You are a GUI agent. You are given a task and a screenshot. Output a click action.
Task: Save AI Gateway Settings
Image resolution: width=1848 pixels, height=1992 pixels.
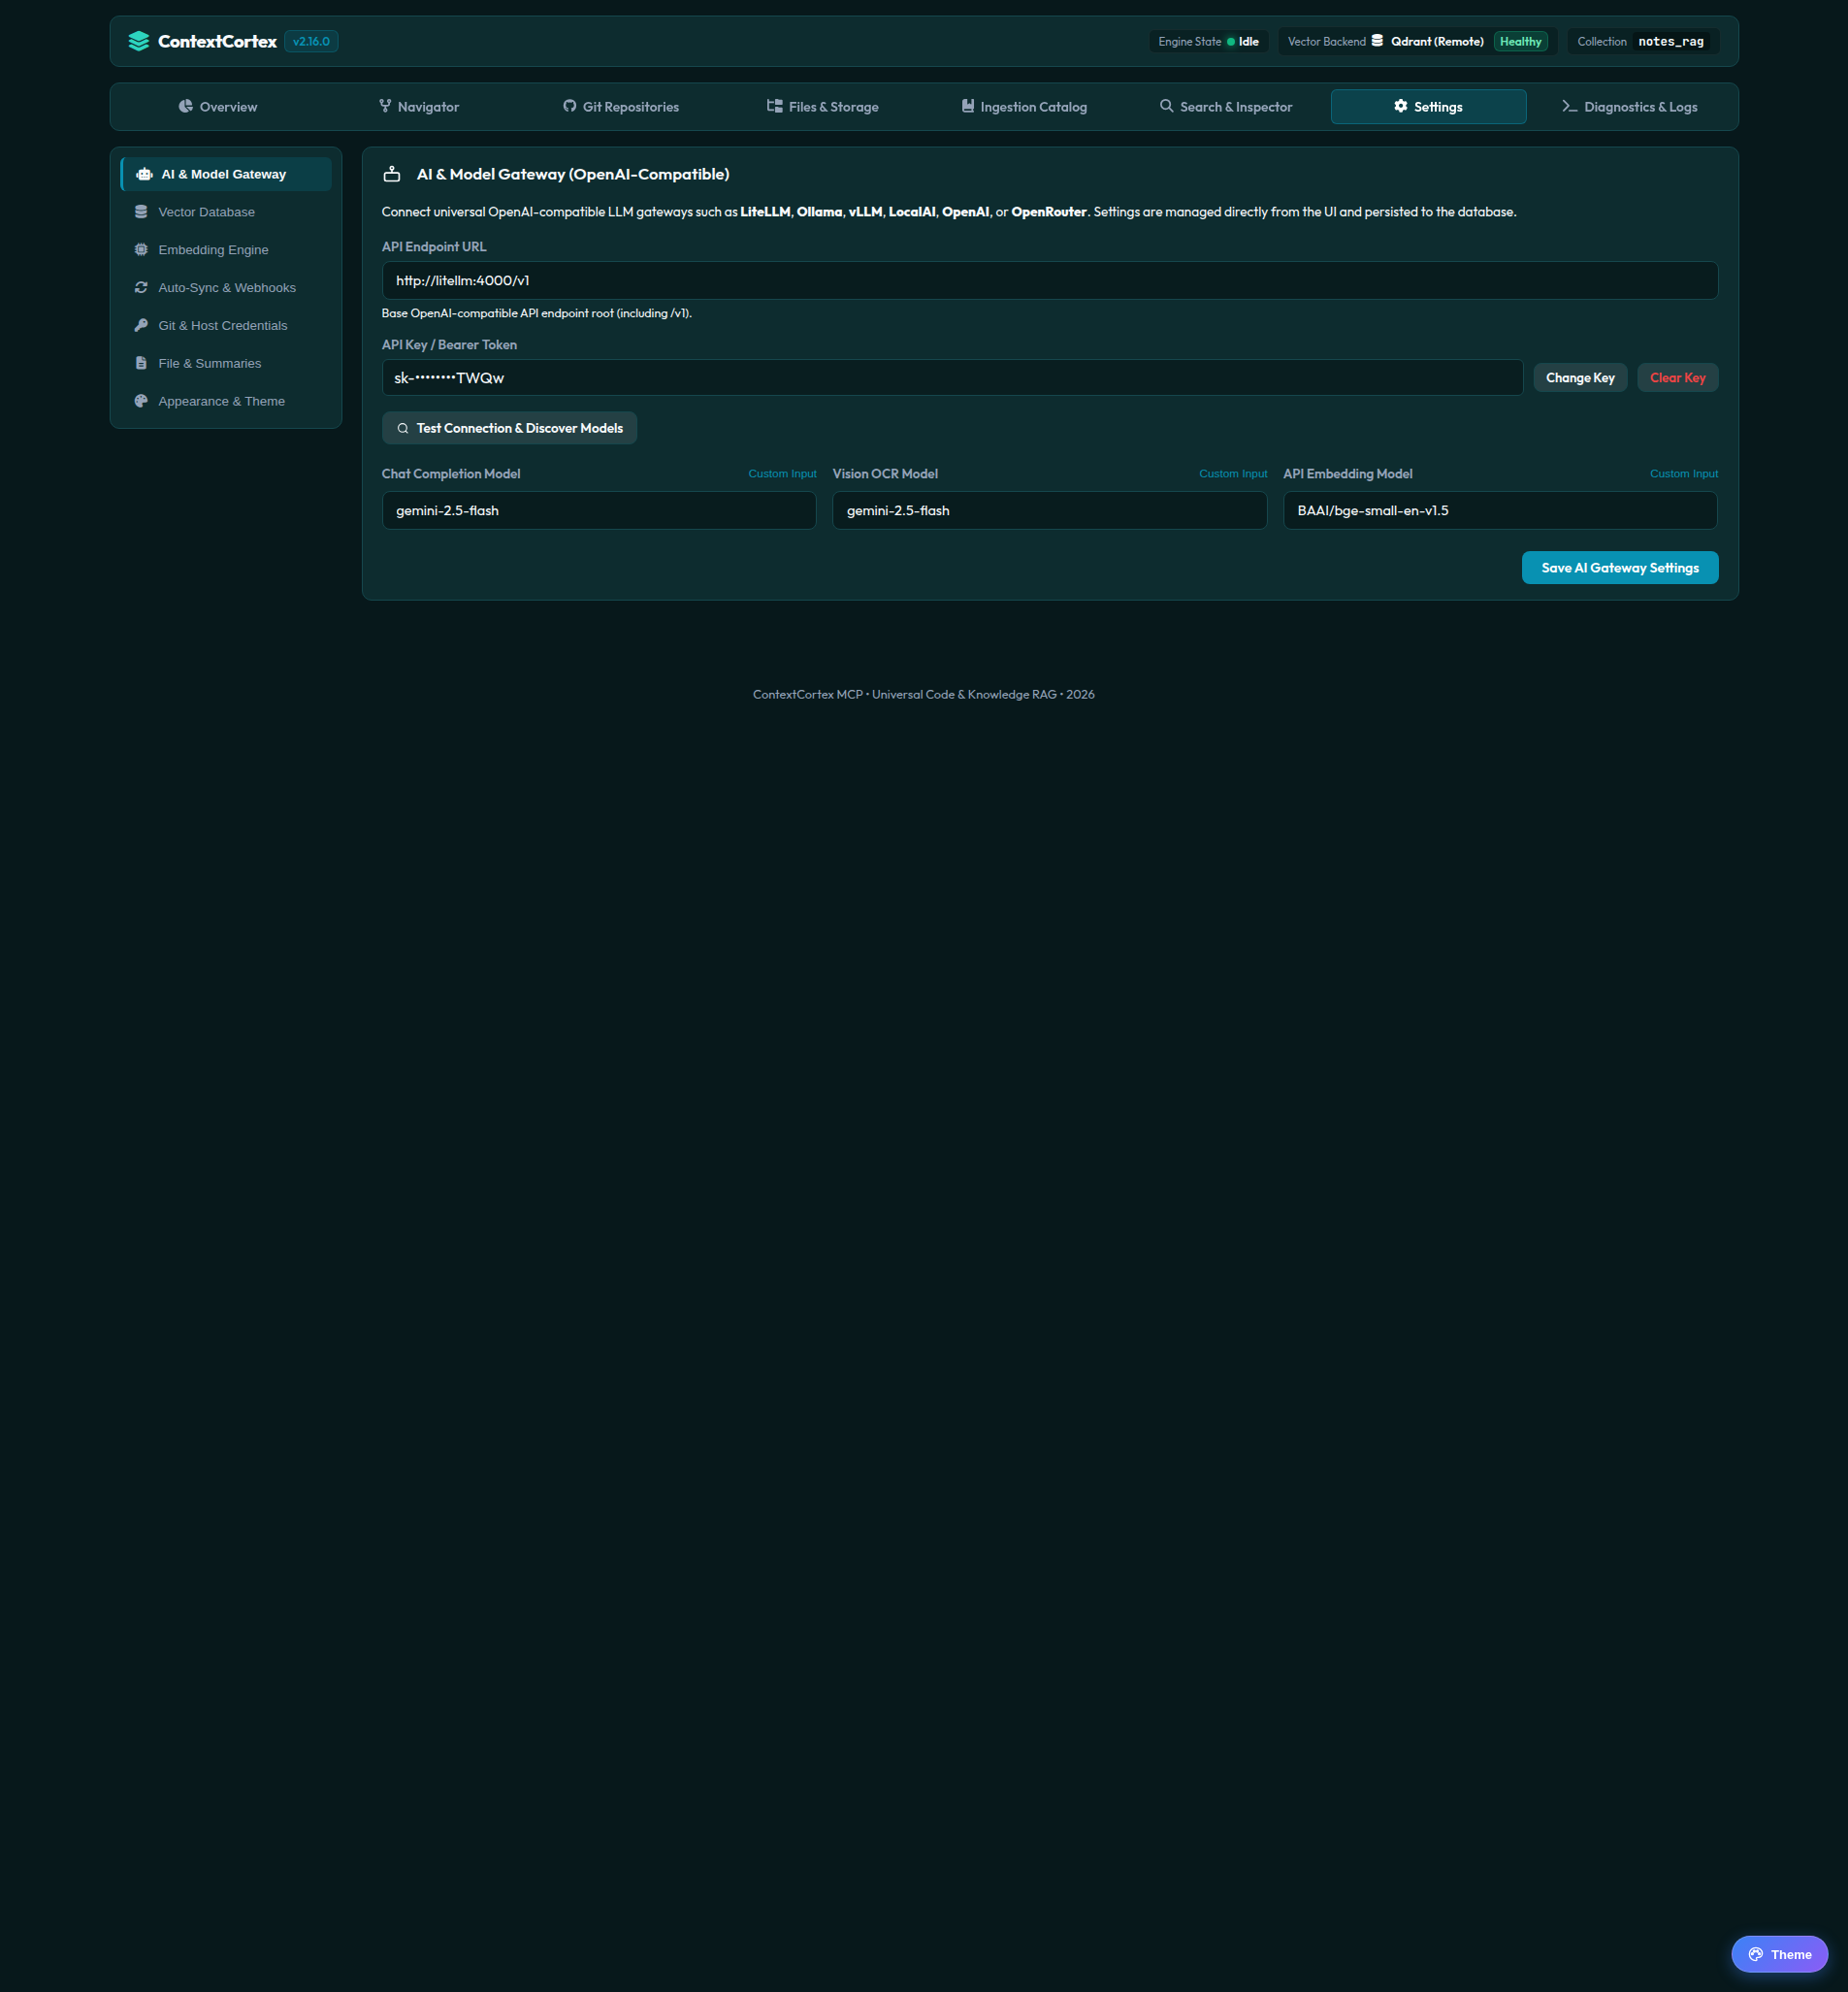[x=1619, y=568]
